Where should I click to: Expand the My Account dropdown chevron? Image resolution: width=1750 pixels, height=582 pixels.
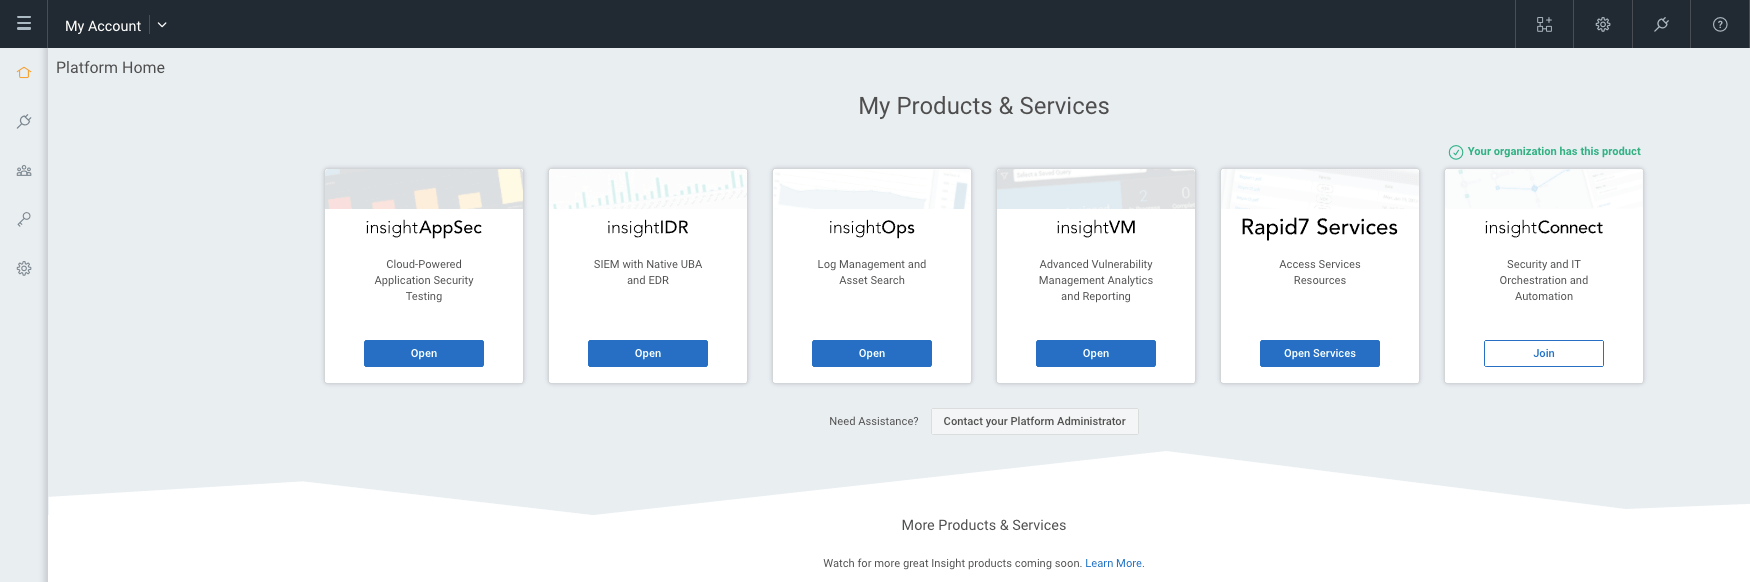pos(162,25)
